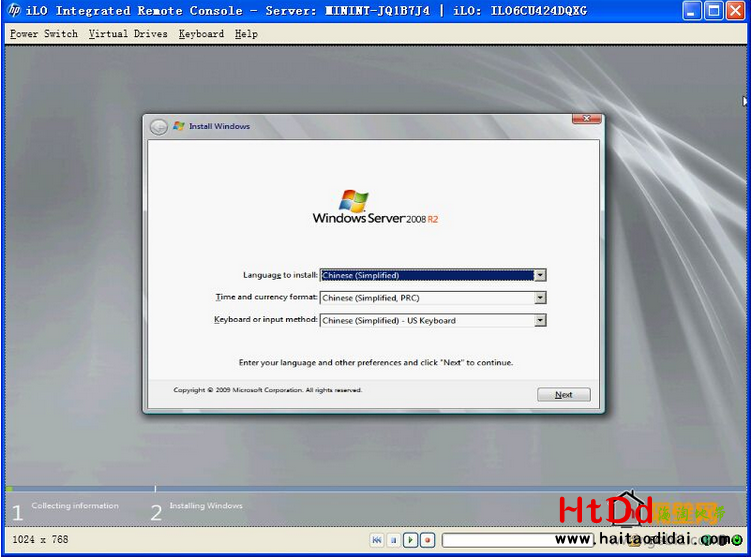Open the Virtual Drives menu

point(128,34)
